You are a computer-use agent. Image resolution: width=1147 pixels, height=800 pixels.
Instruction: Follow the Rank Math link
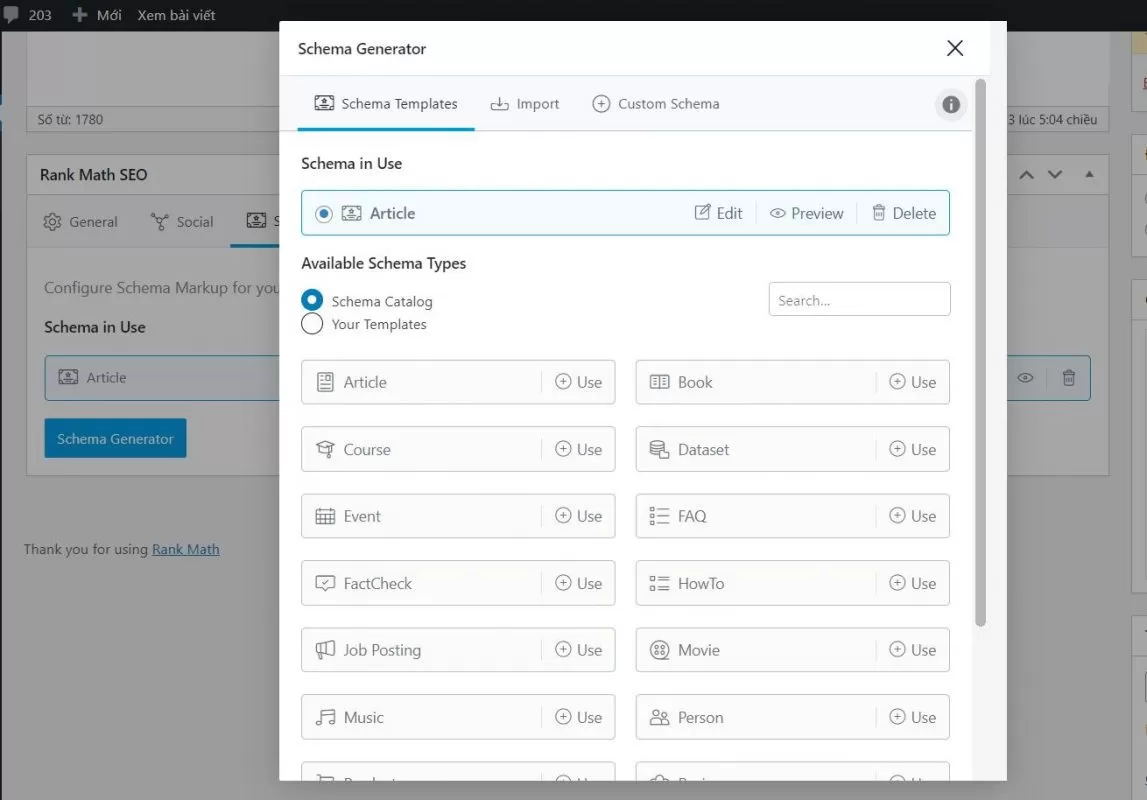point(186,549)
